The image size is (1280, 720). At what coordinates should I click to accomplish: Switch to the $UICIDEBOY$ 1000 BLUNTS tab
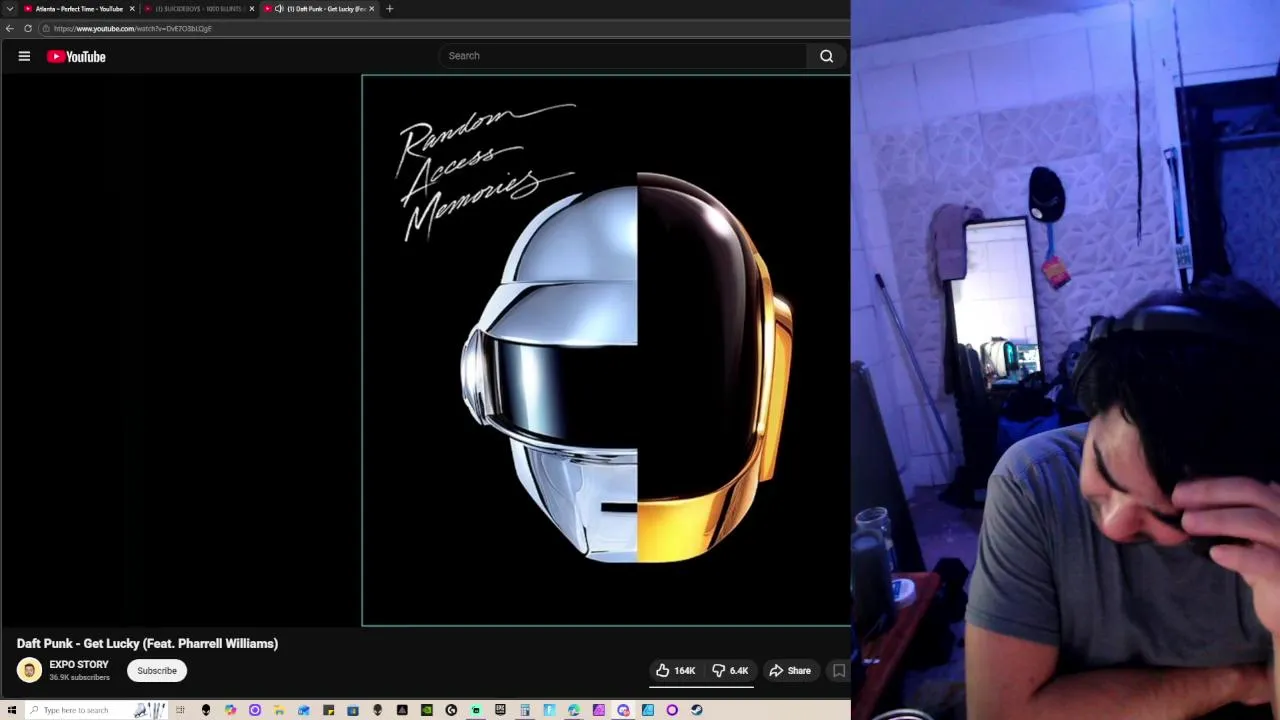click(x=199, y=9)
